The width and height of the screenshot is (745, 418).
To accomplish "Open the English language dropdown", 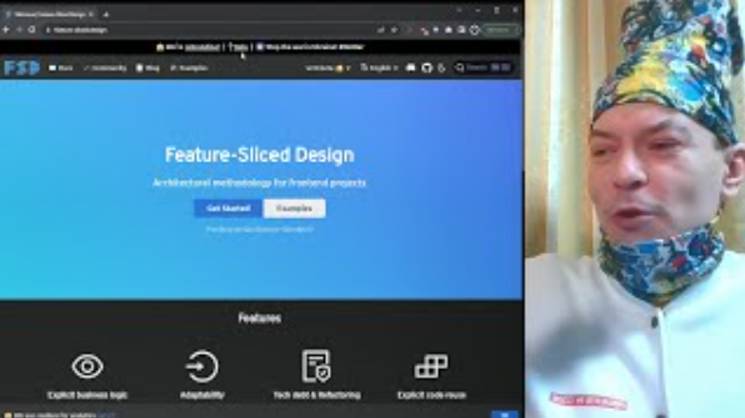I will pyautogui.click(x=379, y=68).
